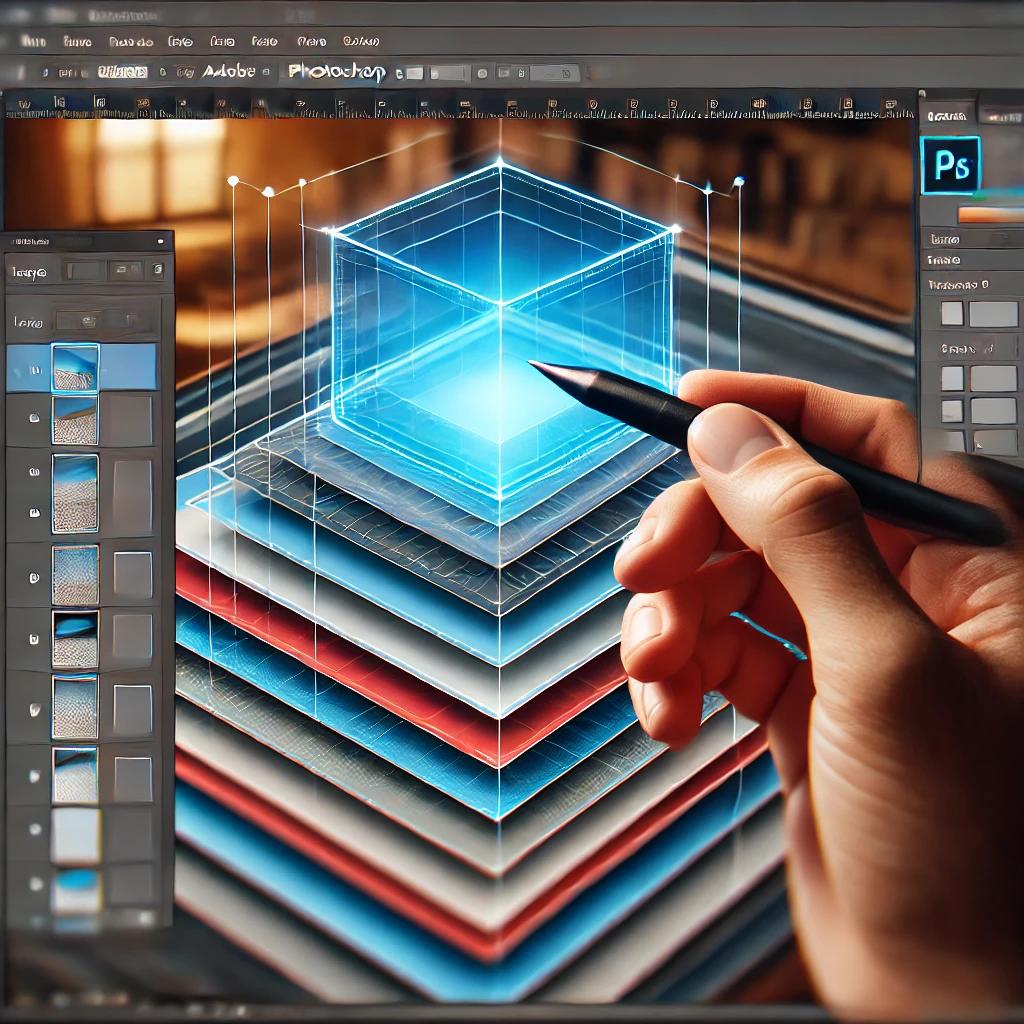
Task: Toggle visibility of the highlighted blue layer
Action: (36, 370)
